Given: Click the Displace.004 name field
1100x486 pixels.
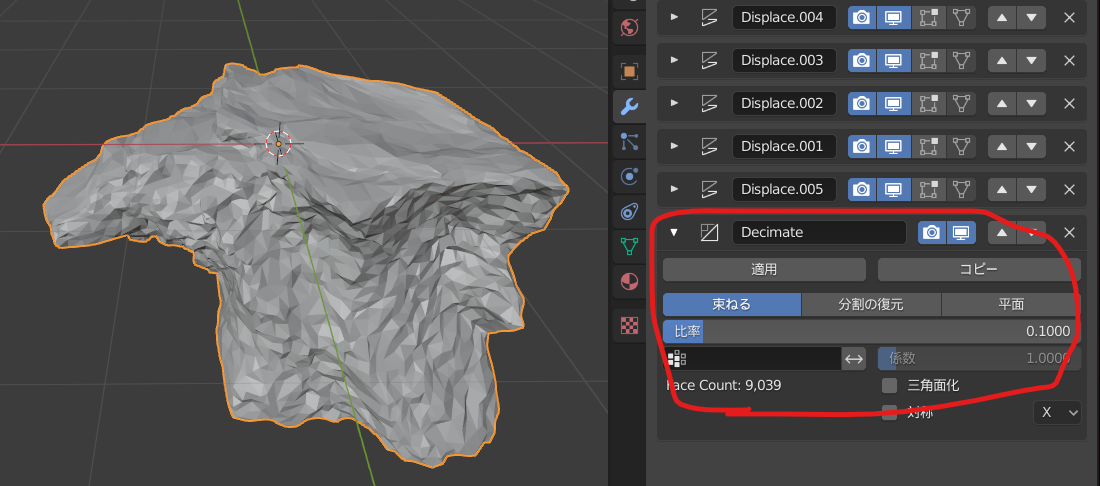Looking at the screenshot, I should [x=784, y=18].
